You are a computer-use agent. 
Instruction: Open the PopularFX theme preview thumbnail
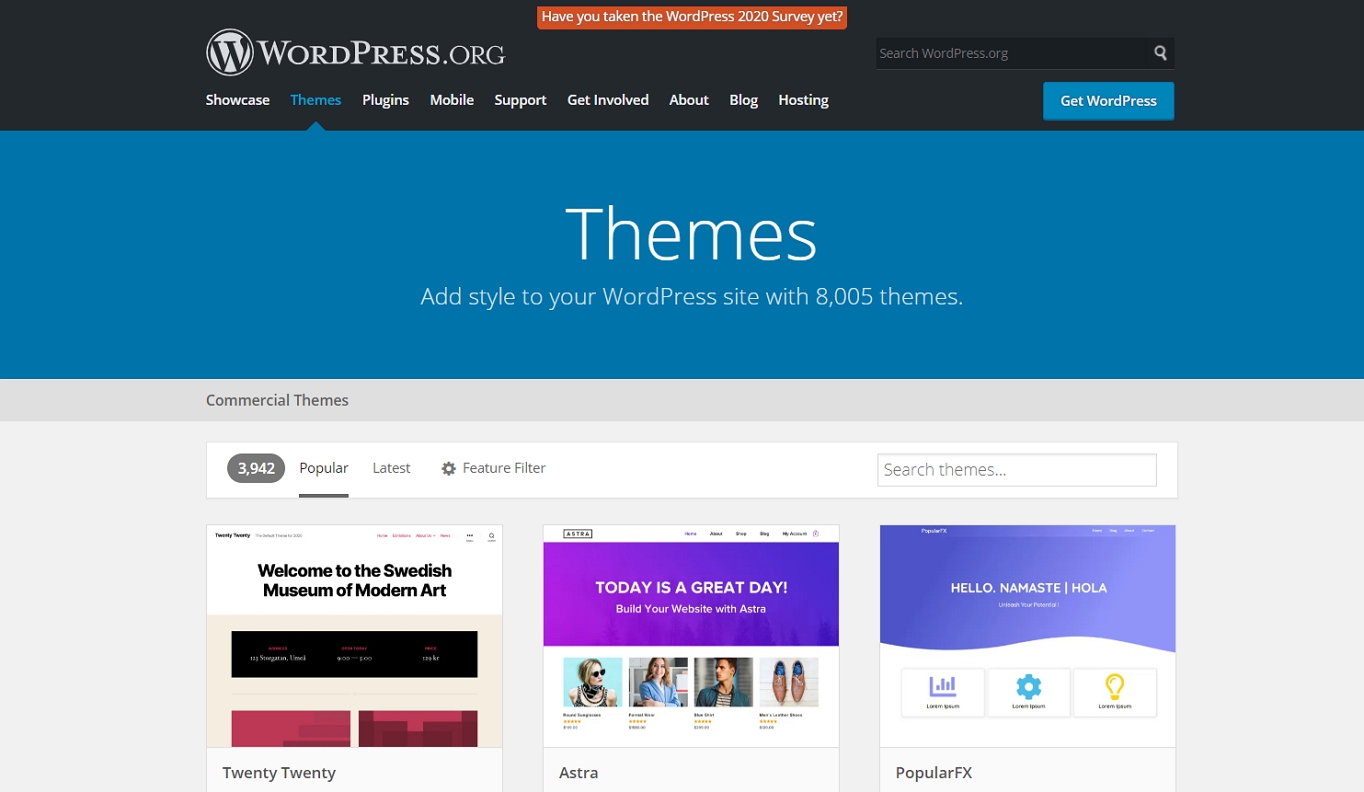(x=1028, y=636)
